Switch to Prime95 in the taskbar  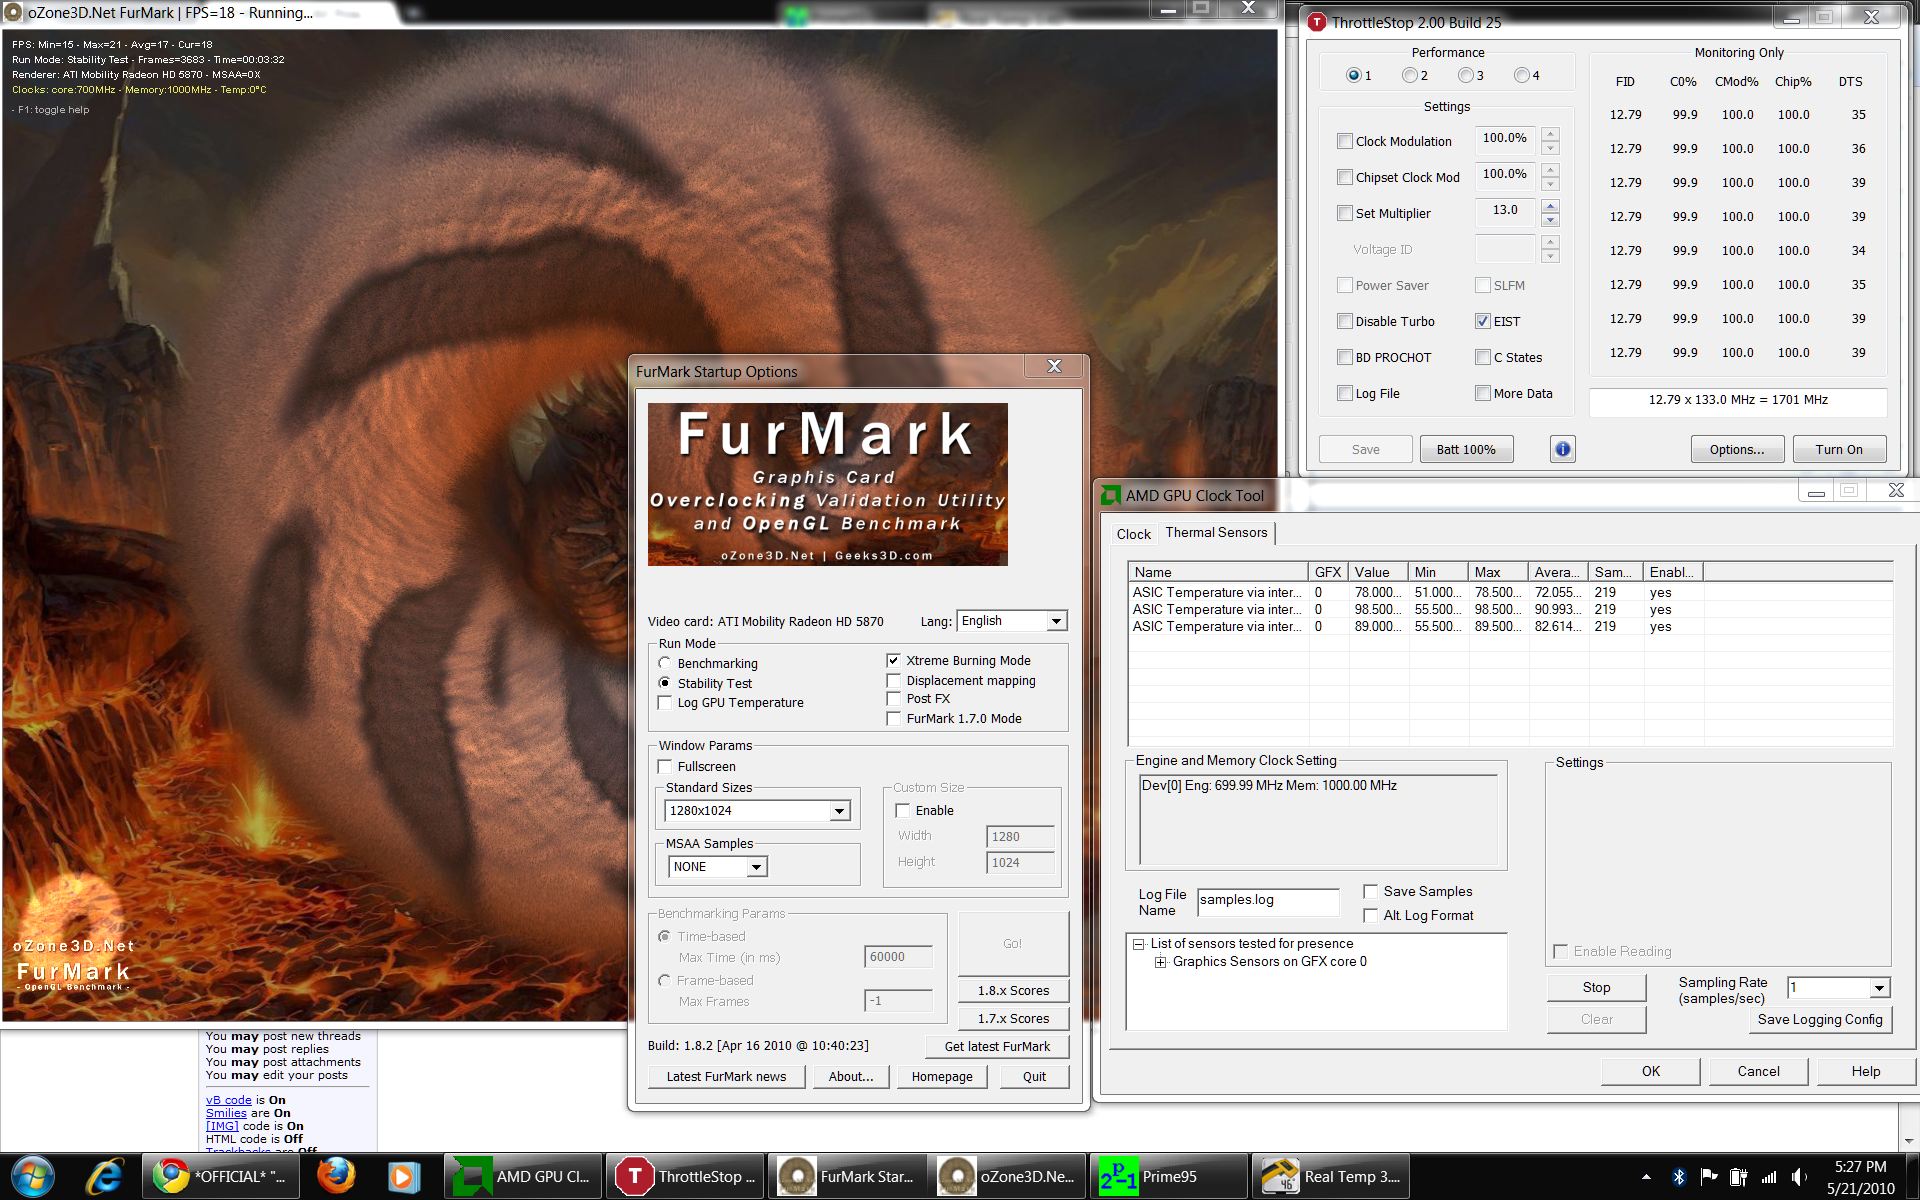1169,1176
